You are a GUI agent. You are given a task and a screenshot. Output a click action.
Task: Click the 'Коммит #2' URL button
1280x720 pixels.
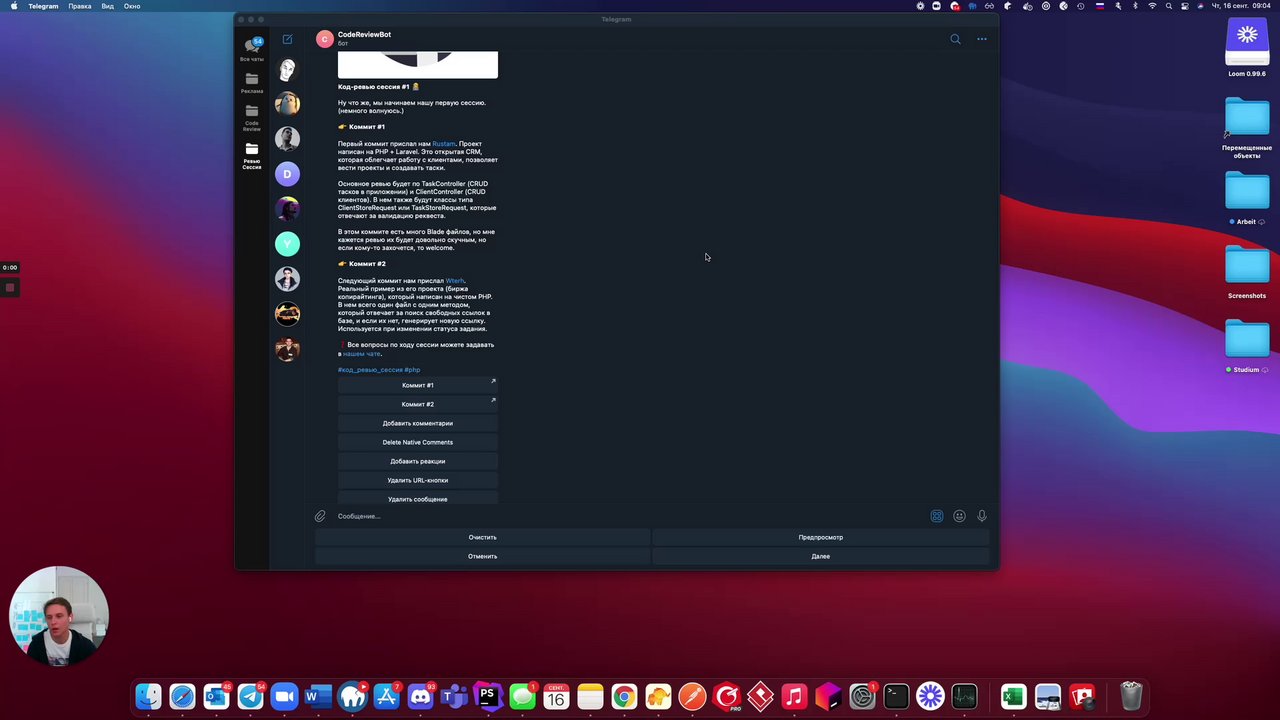(x=417, y=404)
